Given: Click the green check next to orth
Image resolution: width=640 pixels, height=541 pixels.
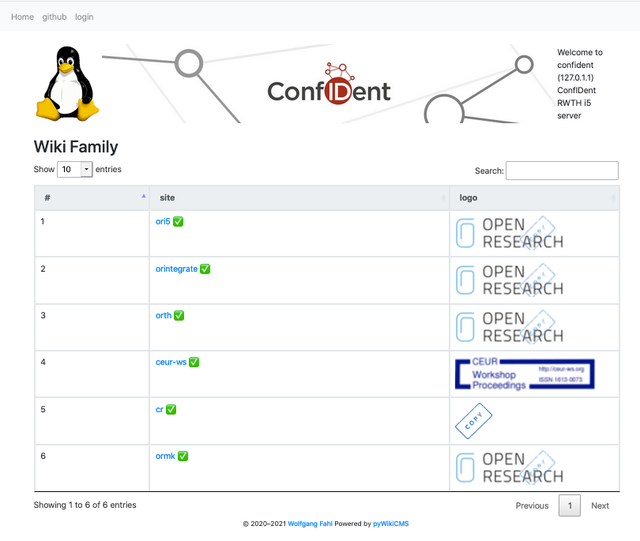Looking at the screenshot, I should point(179,315).
